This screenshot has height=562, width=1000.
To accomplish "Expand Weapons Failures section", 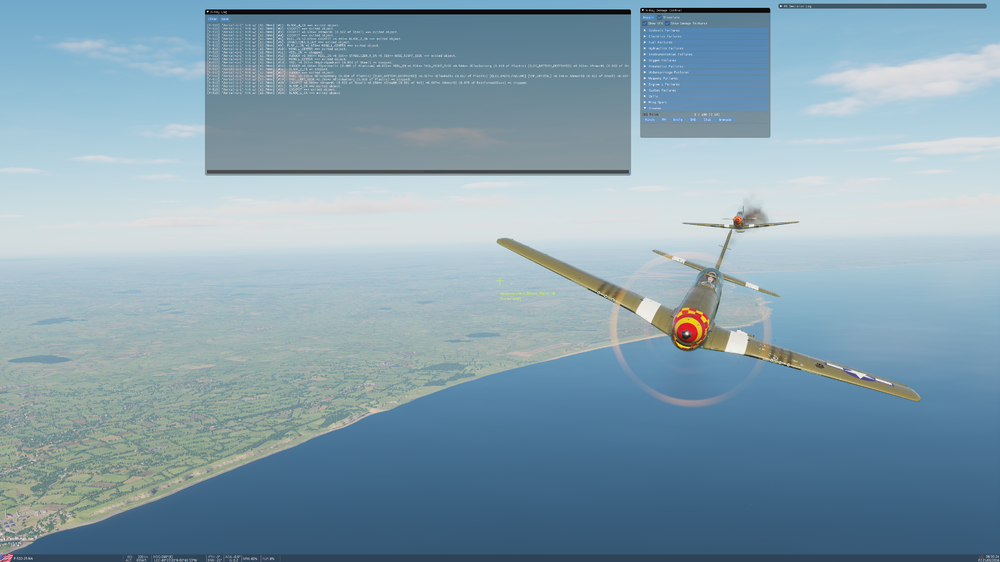I will (x=705, y=78).
